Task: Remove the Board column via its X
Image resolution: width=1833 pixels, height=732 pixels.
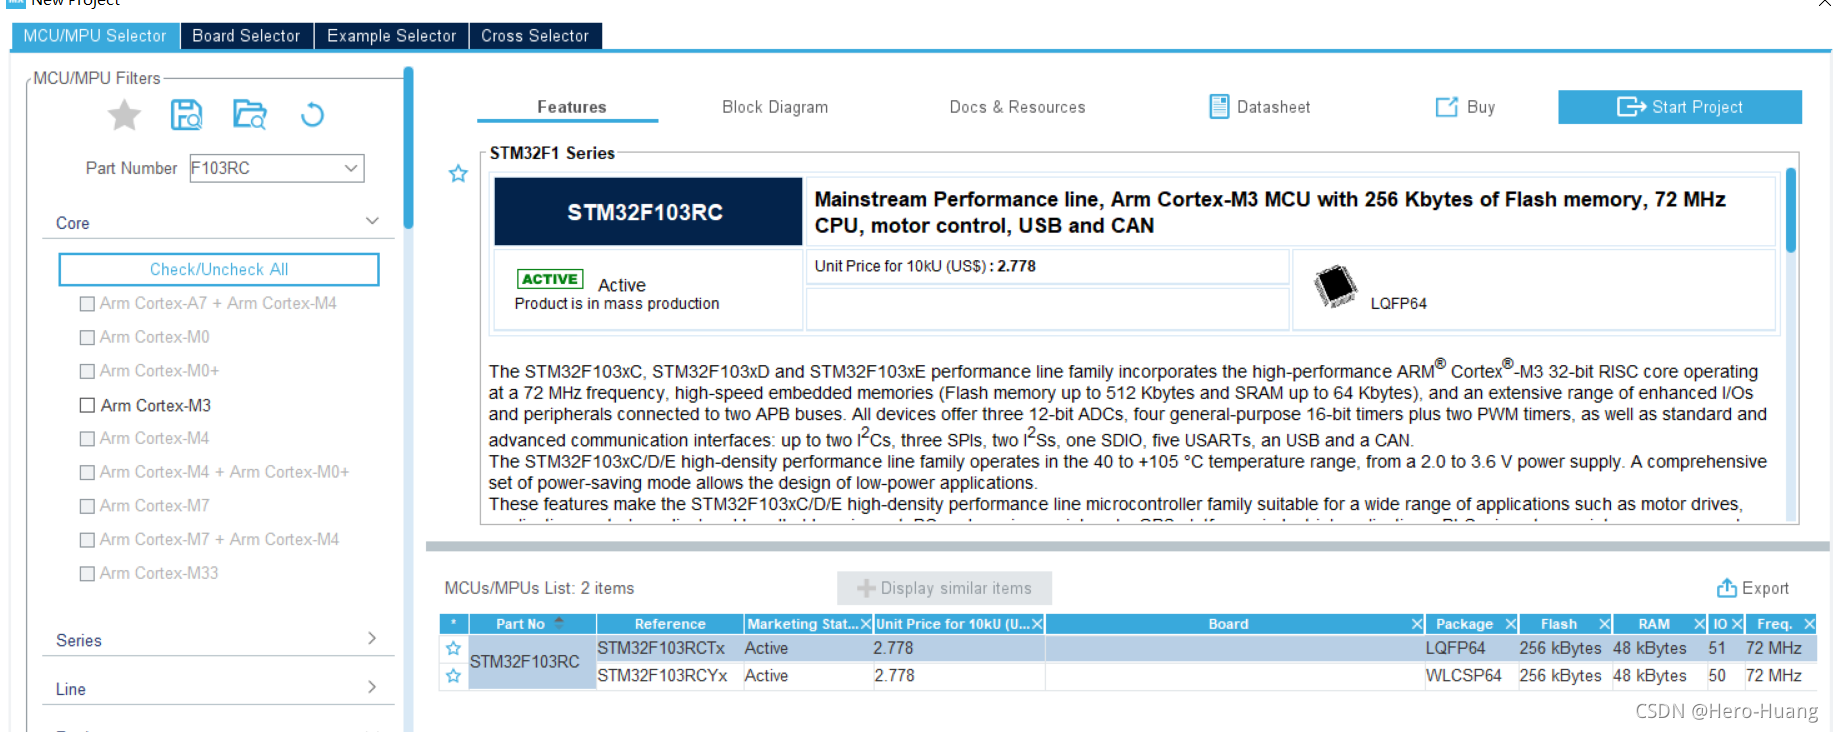Action: (x=1416, y=624)
